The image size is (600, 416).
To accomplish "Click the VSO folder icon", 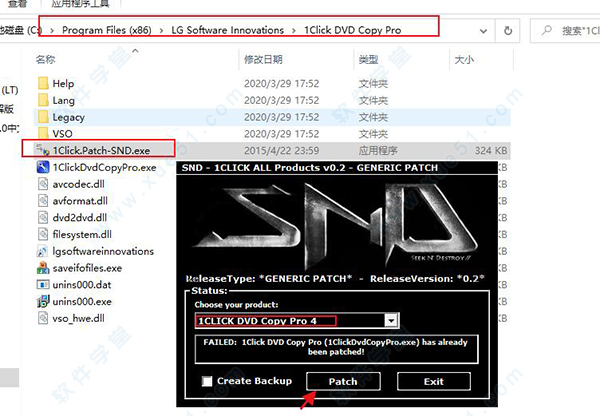I will [42, 132].
